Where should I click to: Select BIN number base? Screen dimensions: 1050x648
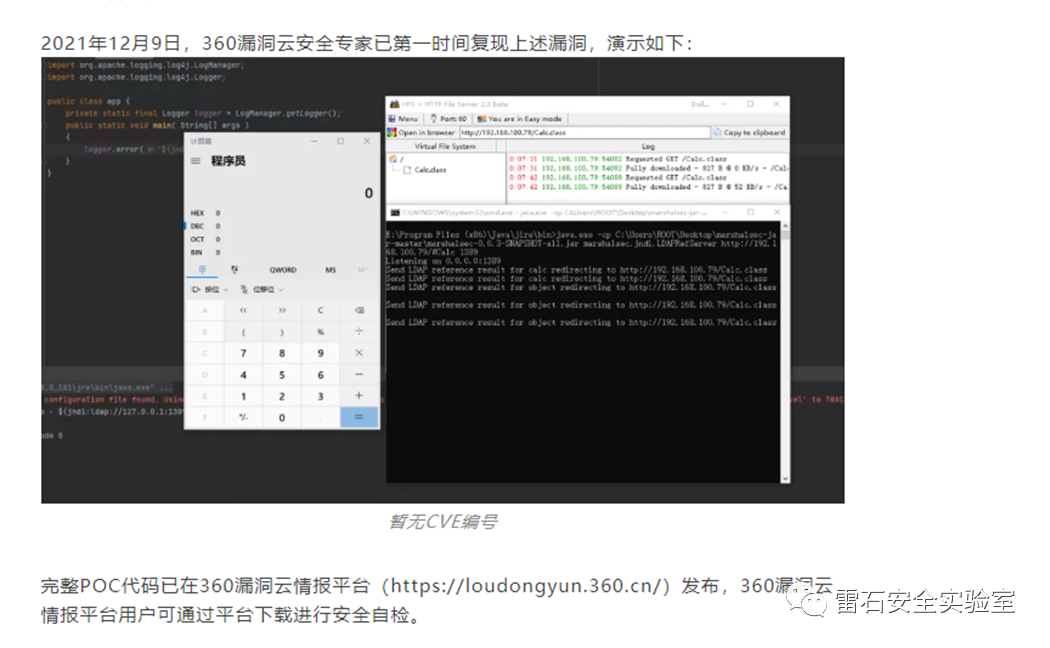196,252
